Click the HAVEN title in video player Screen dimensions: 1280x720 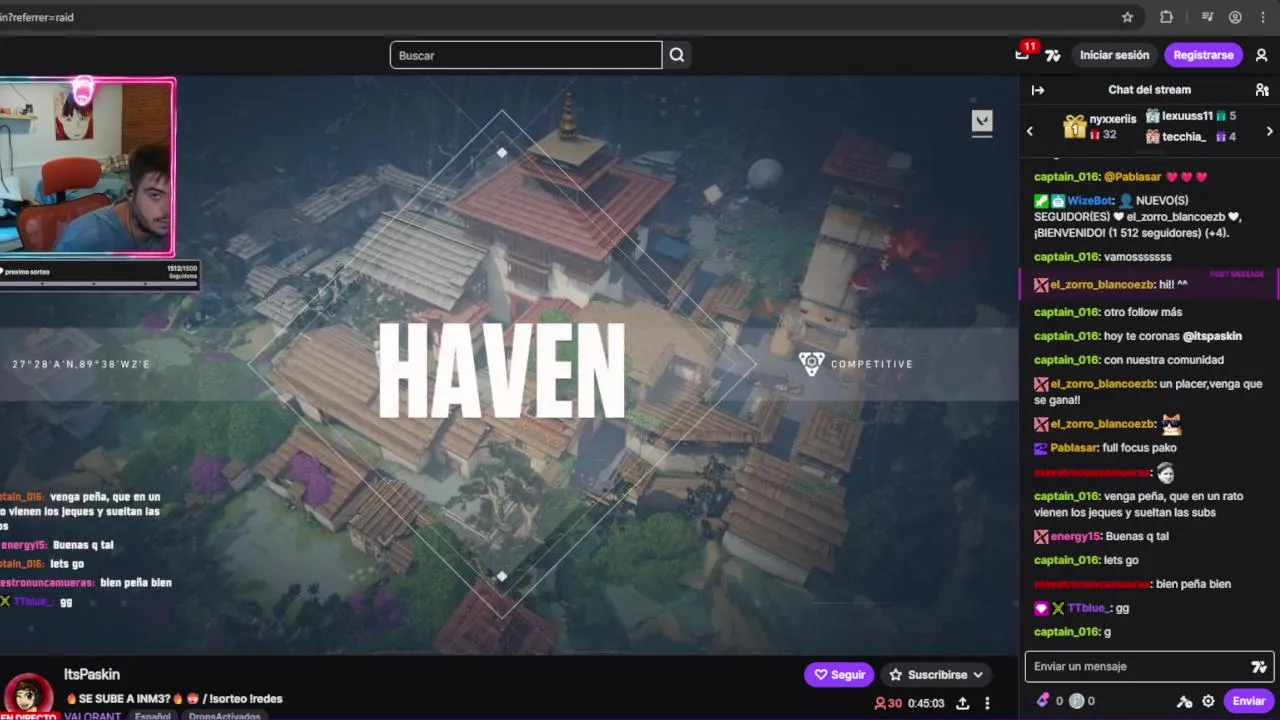[x=501, y=371]
